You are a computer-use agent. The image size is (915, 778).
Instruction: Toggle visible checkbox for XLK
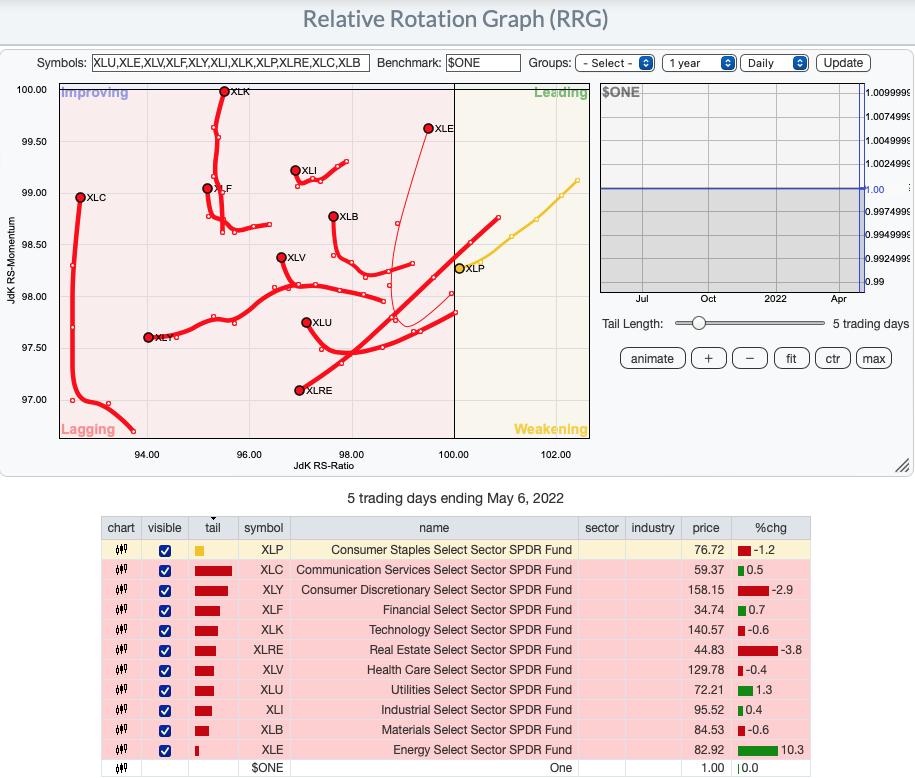pyautogui.click(x=165, y=630)
